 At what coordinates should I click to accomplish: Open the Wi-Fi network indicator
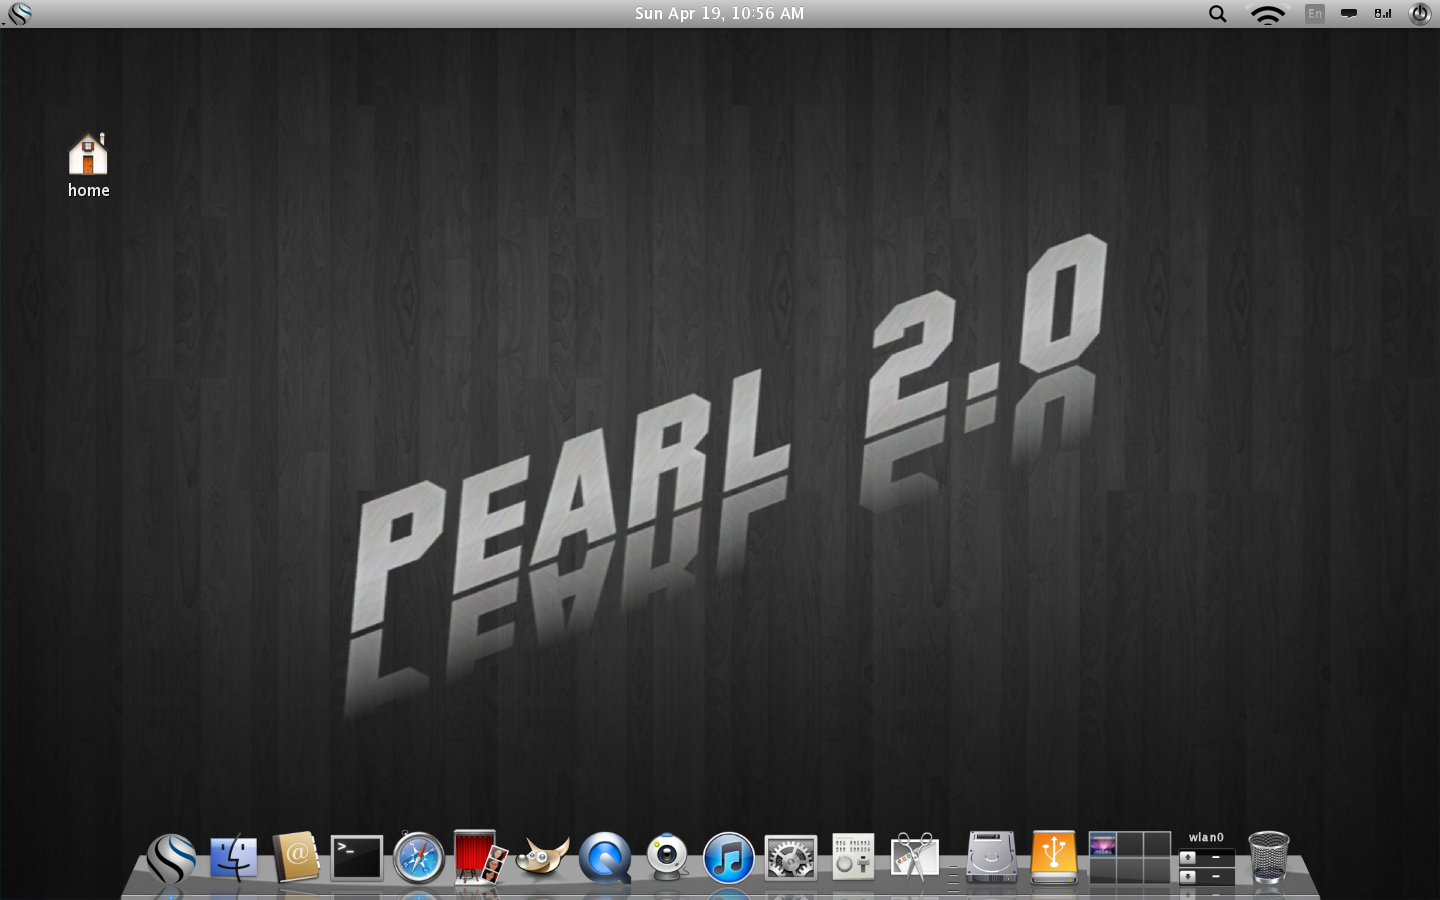click(1267, 14)
